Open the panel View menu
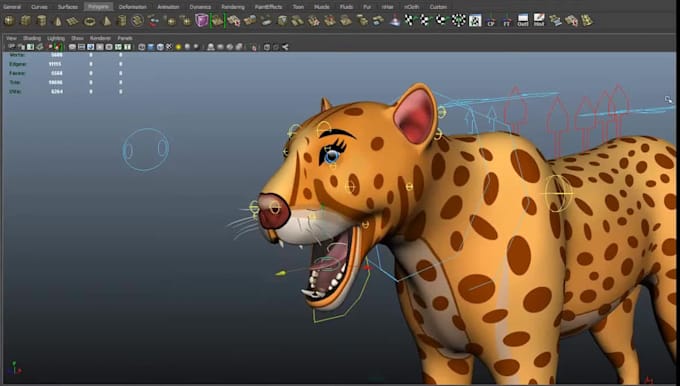Screen dimensions: 680x386 click(11, 38)
